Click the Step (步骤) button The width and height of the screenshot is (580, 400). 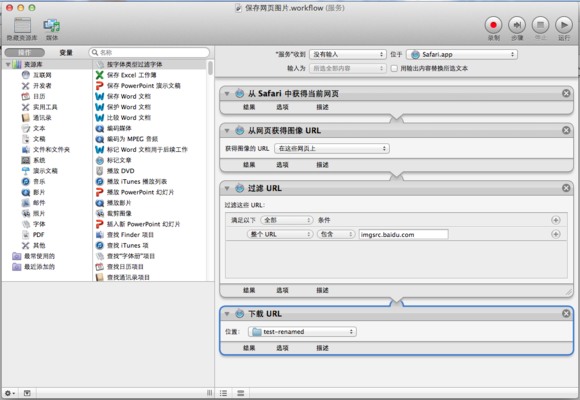coord(517,25)
